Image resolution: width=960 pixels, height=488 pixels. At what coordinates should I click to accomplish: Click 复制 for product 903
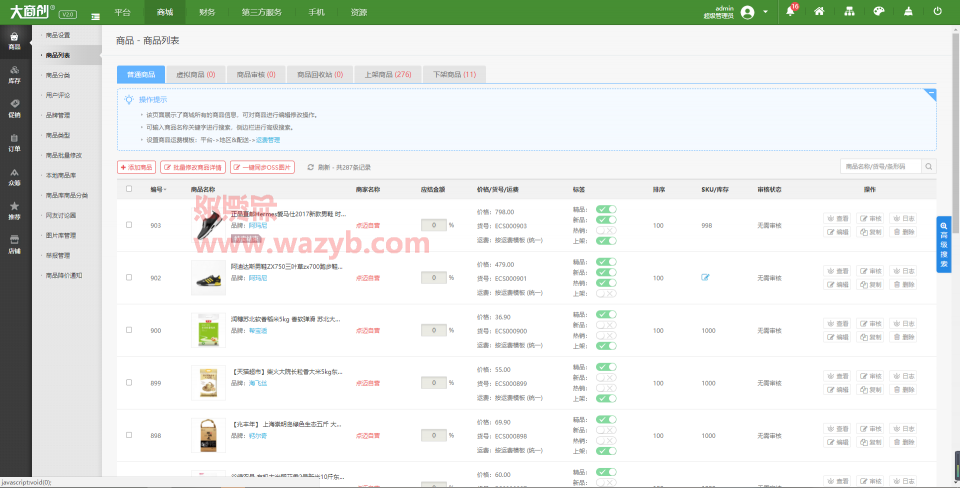pos(870,232)
